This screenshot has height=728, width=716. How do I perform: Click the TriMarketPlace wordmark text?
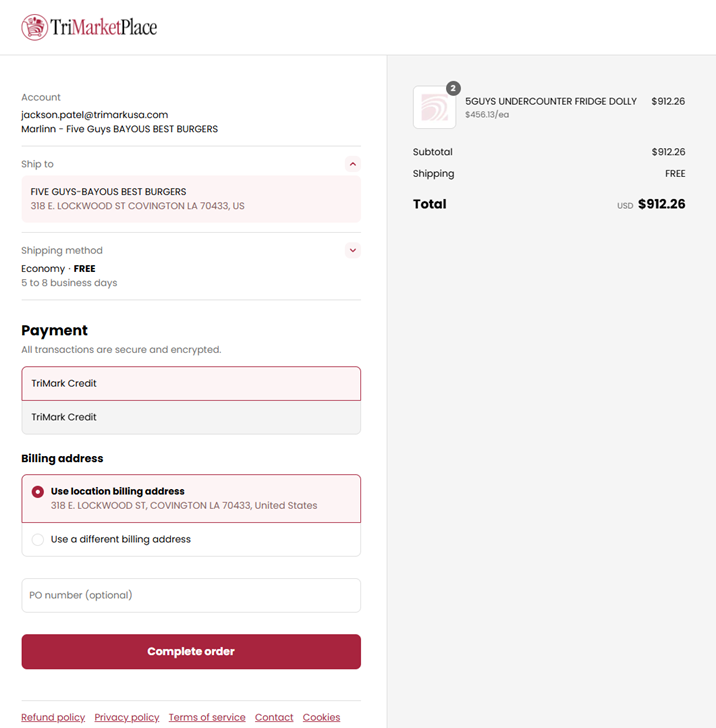point(104,27)
